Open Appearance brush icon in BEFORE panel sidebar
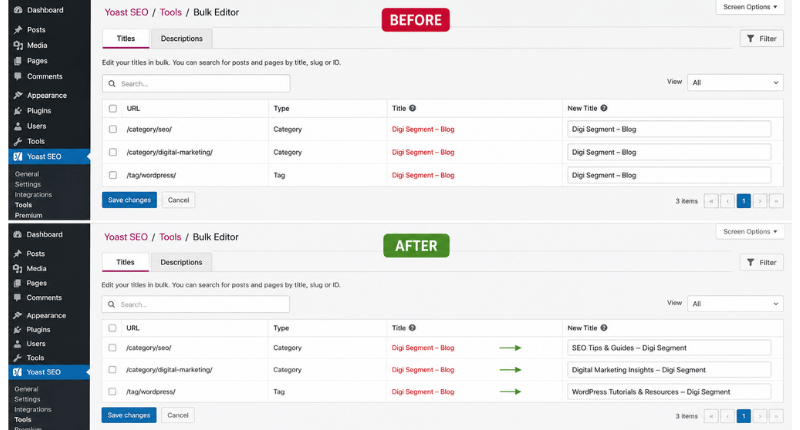The width and height of the screenshot is (800, 430). pos(18,95)
